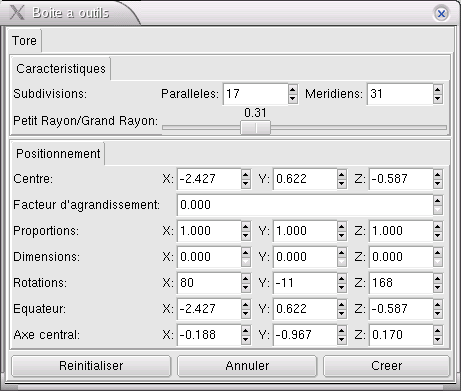Decrement the Axe central Y value

pos(342,340)
